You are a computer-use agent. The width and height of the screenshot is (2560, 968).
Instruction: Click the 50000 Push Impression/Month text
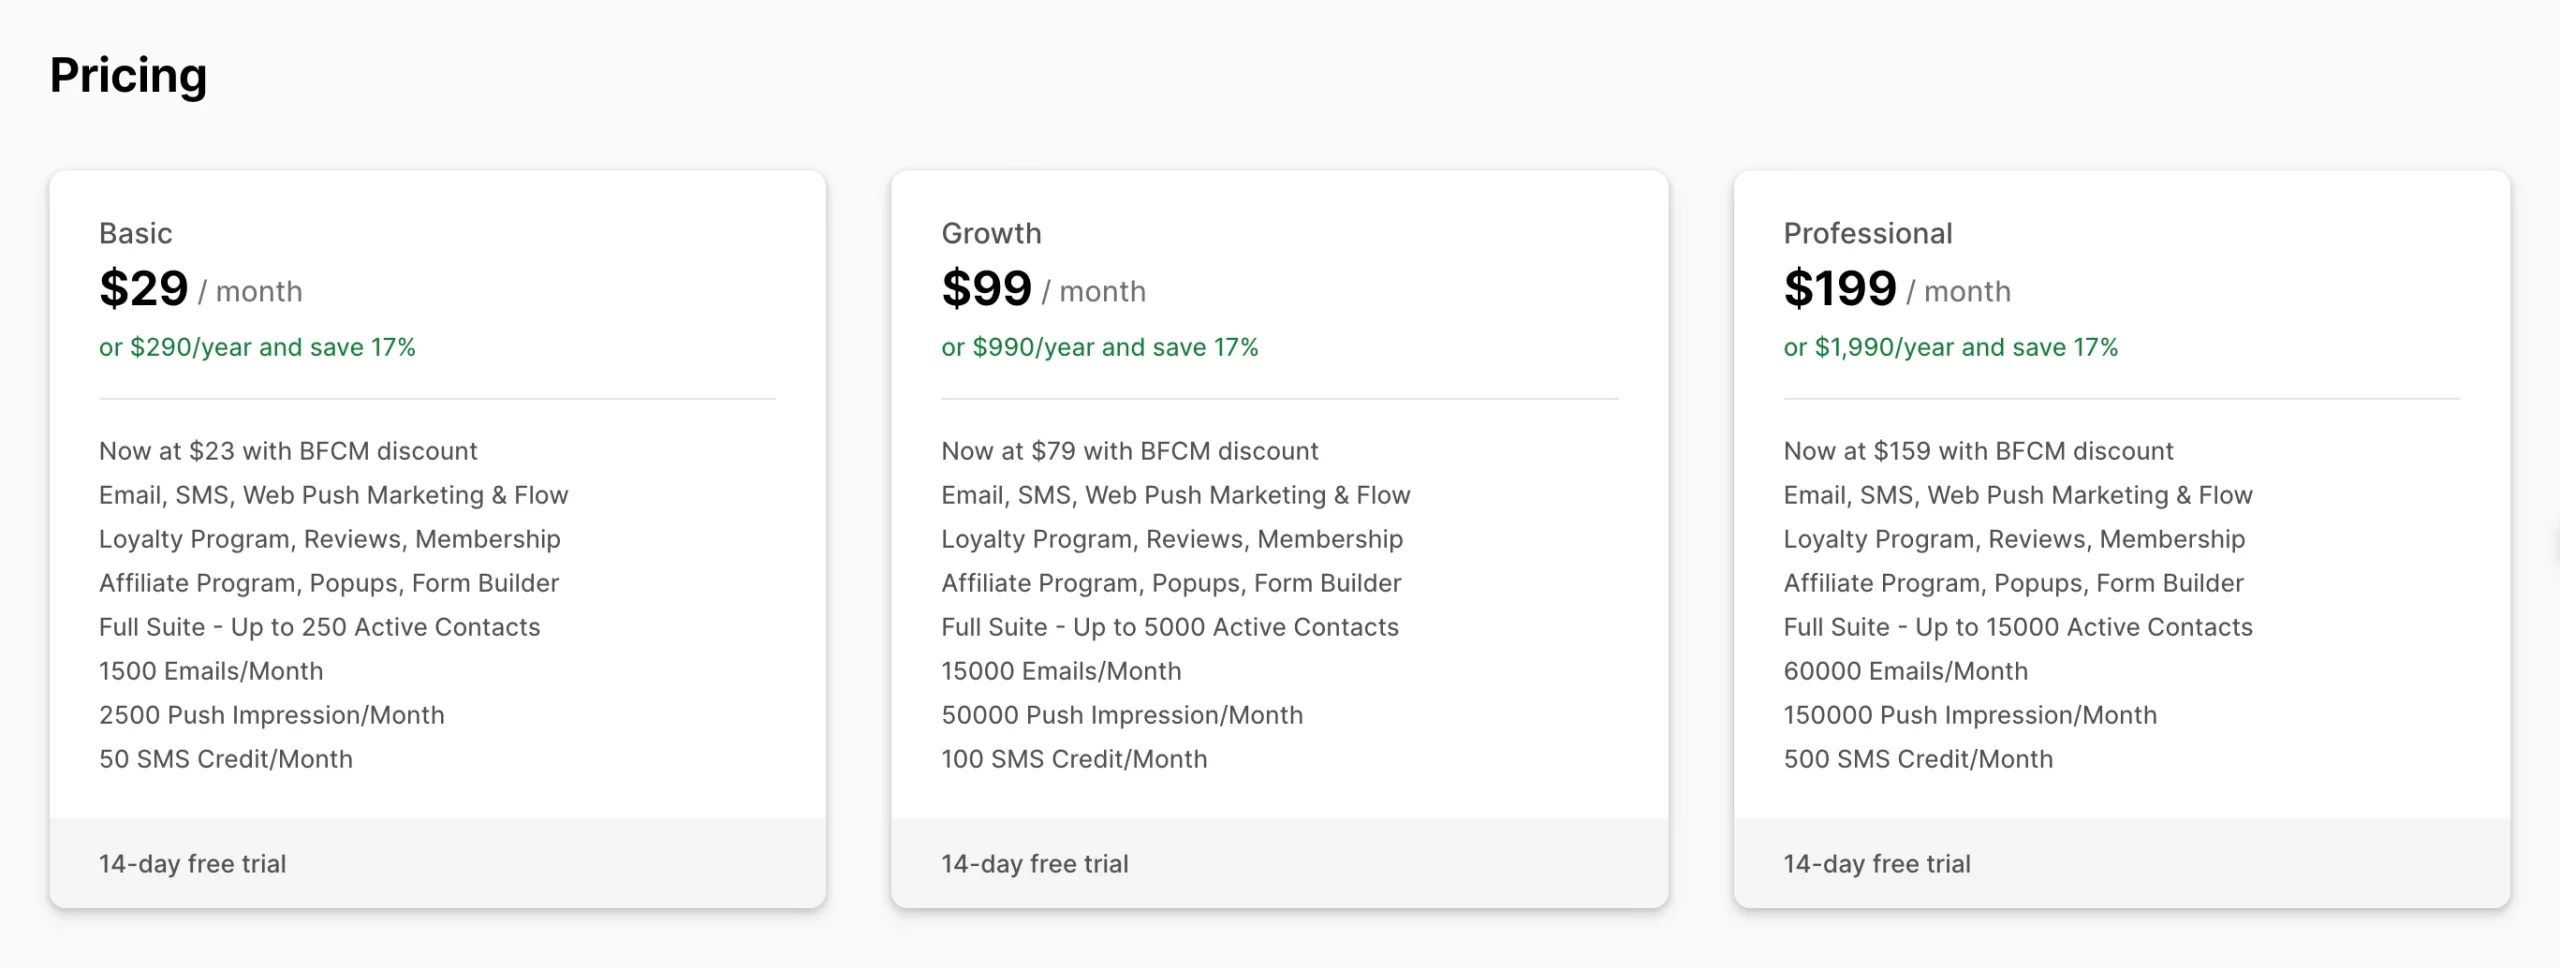click(1121, 715)
